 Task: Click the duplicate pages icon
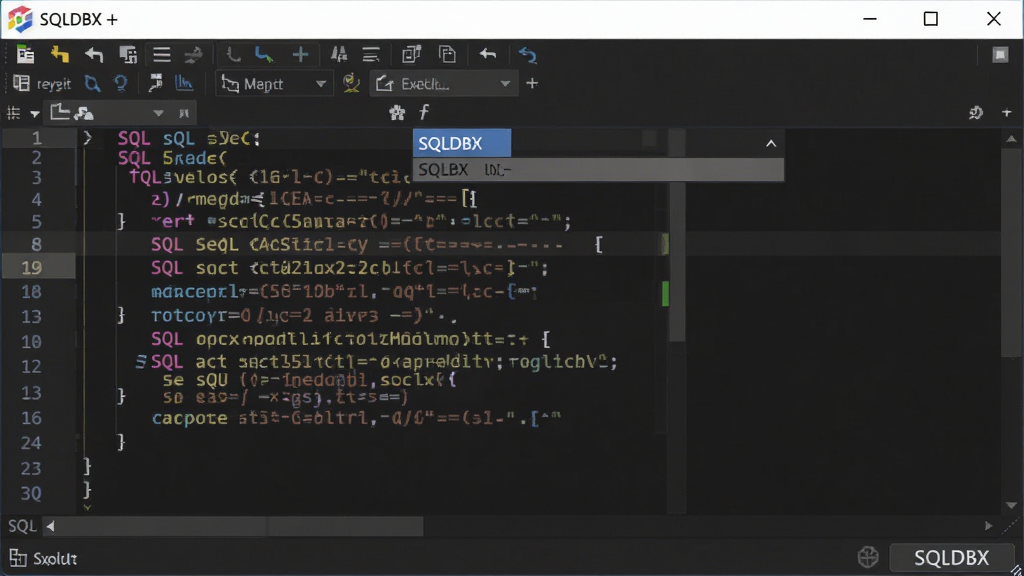pos(447,55)
